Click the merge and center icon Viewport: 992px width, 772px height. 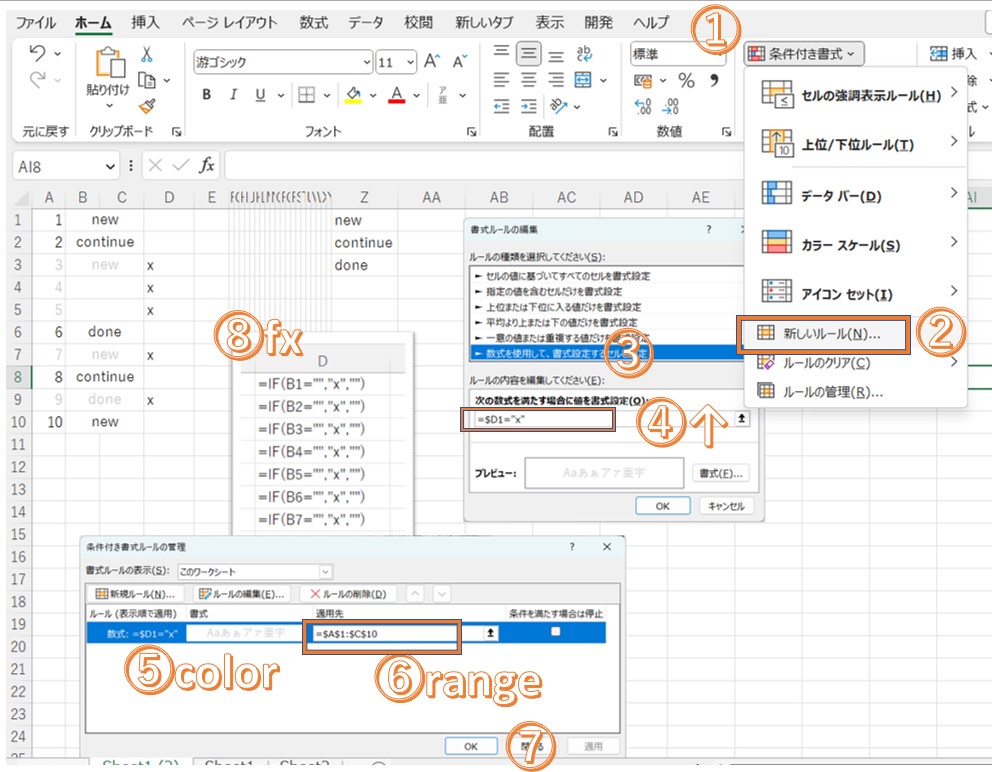click(581, 80)
